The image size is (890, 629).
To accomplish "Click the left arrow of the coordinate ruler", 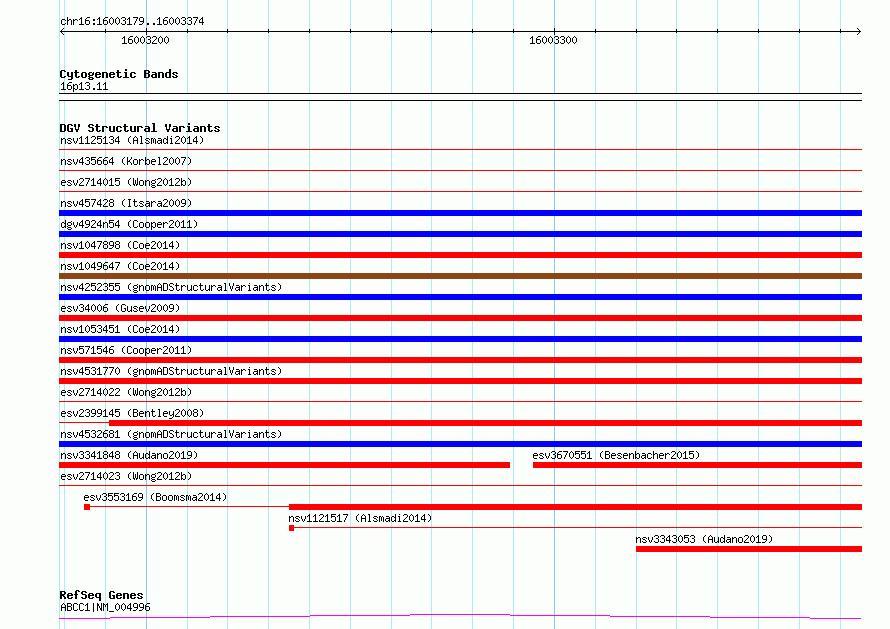I will [x=62, y=31].
